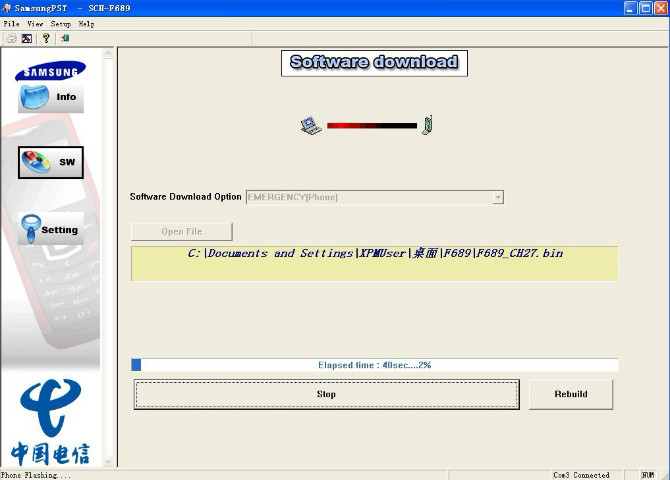Click the computer icon above the connection bar
This screenshot has height=480, width=670.
coord(311,125)
